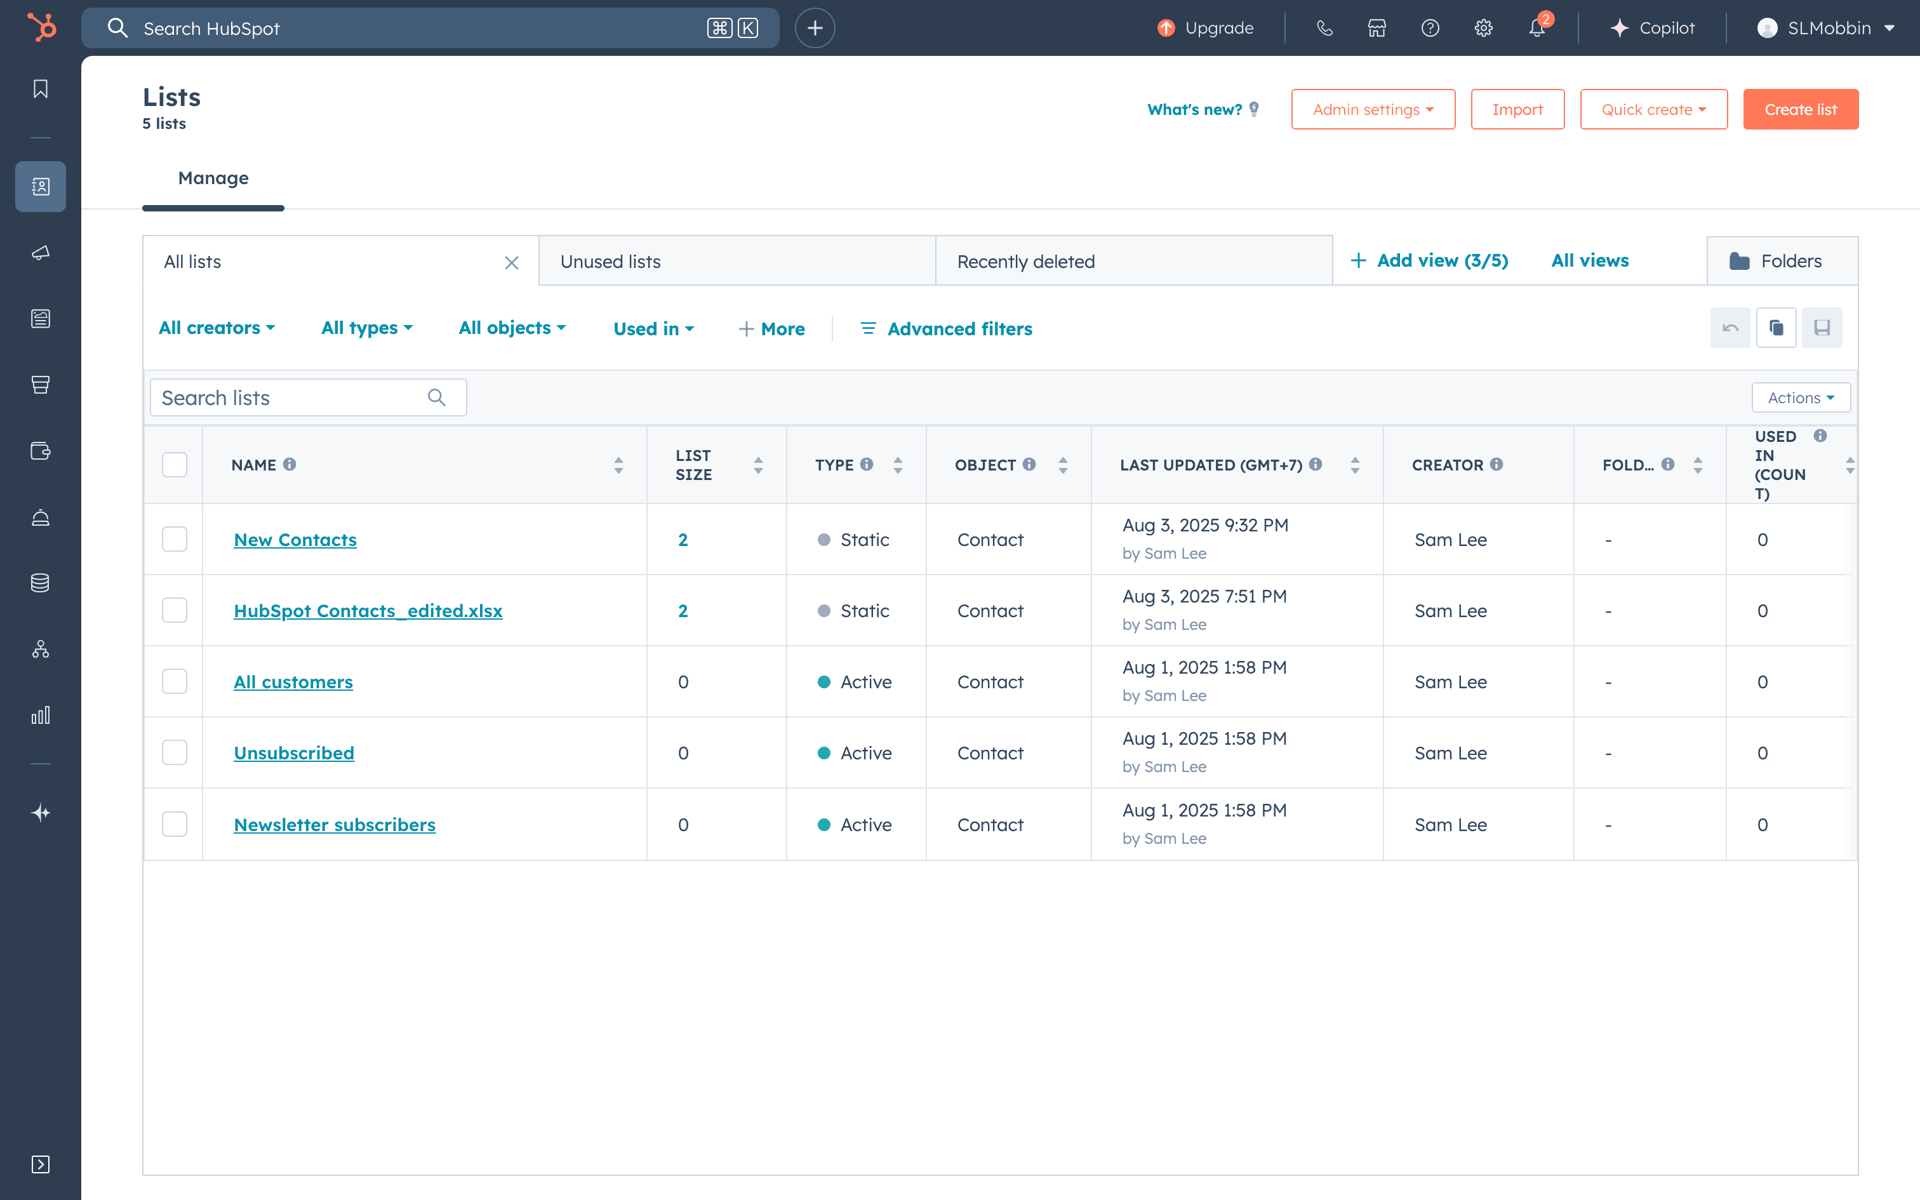Open Advanced filters

coord(946,328)
